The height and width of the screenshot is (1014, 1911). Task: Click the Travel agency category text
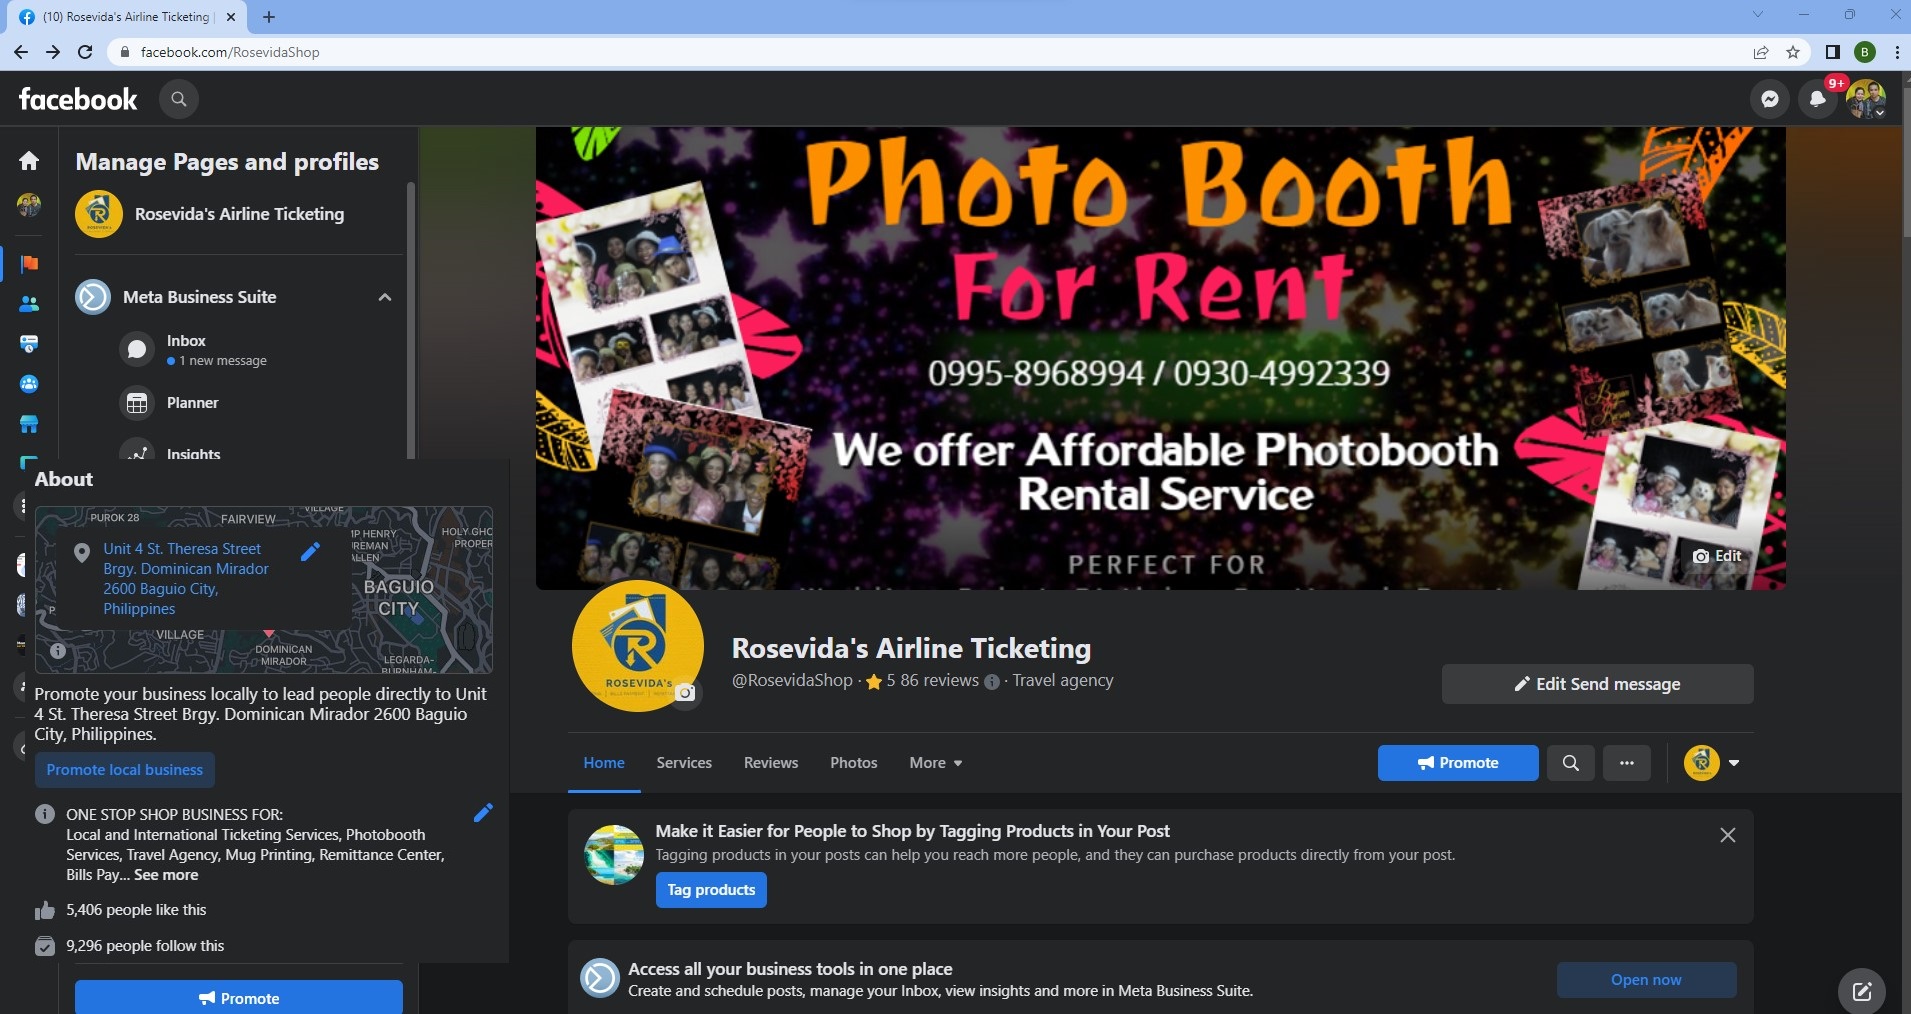(x=1062, y=681)
